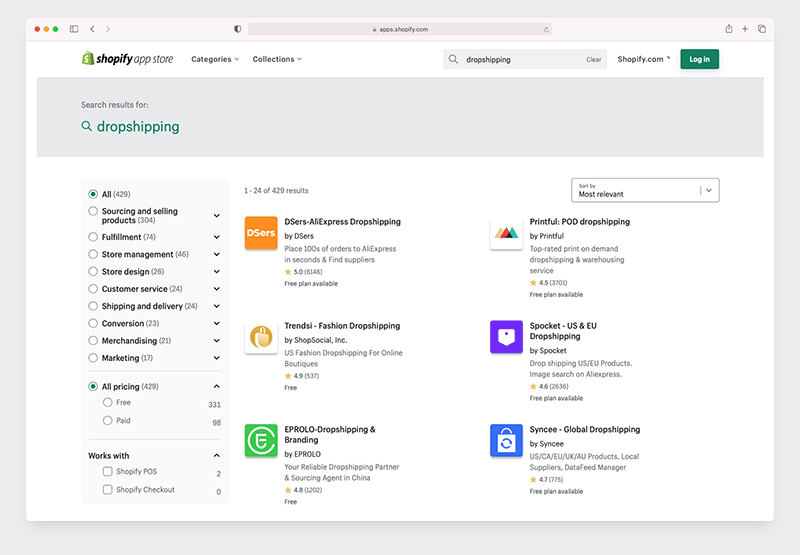
Task: Select the Shipping and delivery radio button
Action: pos(93,306)
